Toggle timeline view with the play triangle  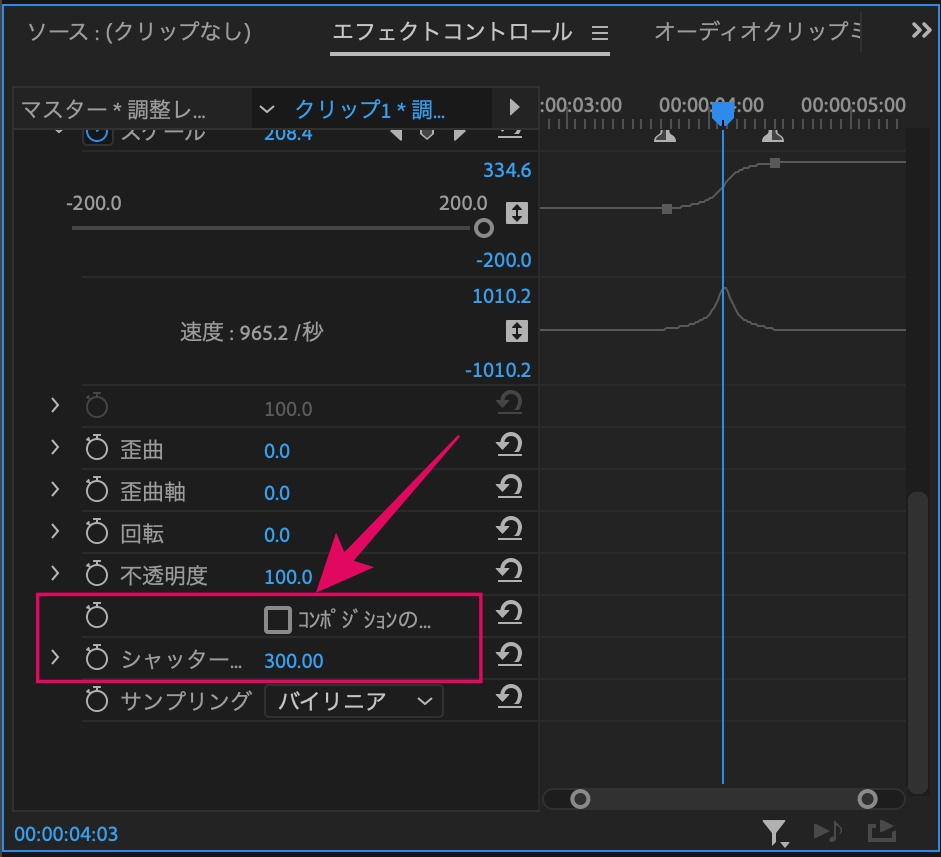tap(514, 107)
